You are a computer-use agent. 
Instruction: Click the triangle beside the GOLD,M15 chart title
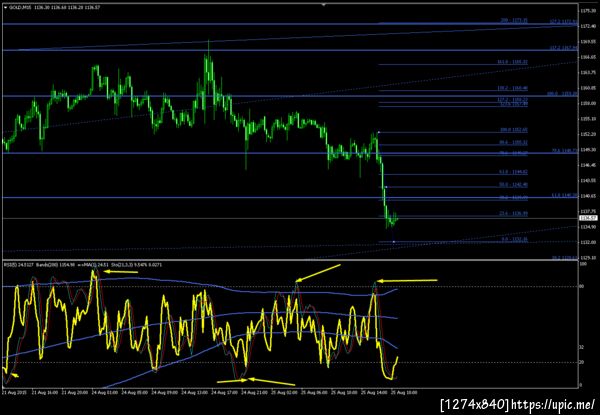[x=5, y=7]
